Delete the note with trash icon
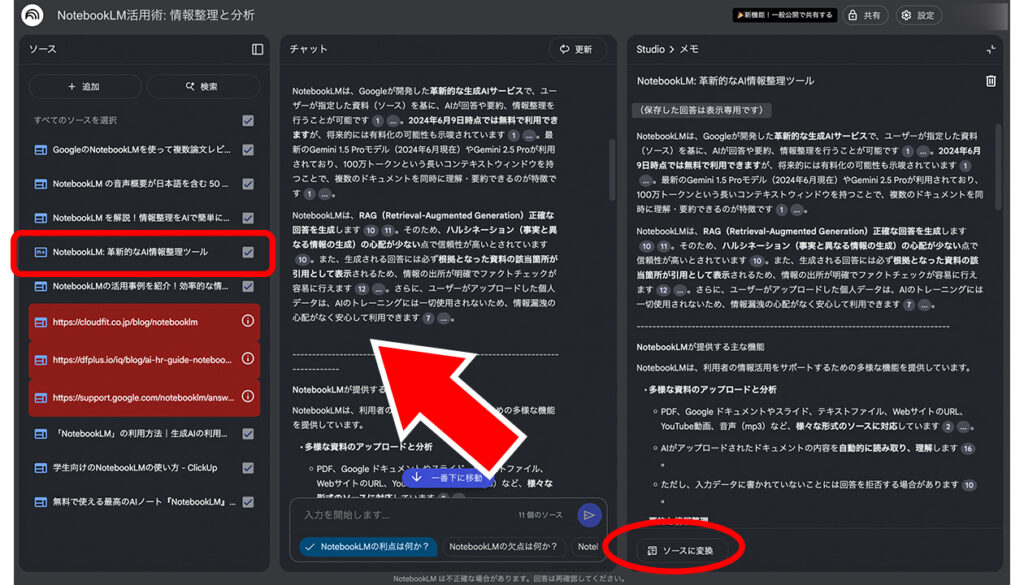The height and width of the screenshot is (585, 1024). pyautogui.click(x=991, y=81)
